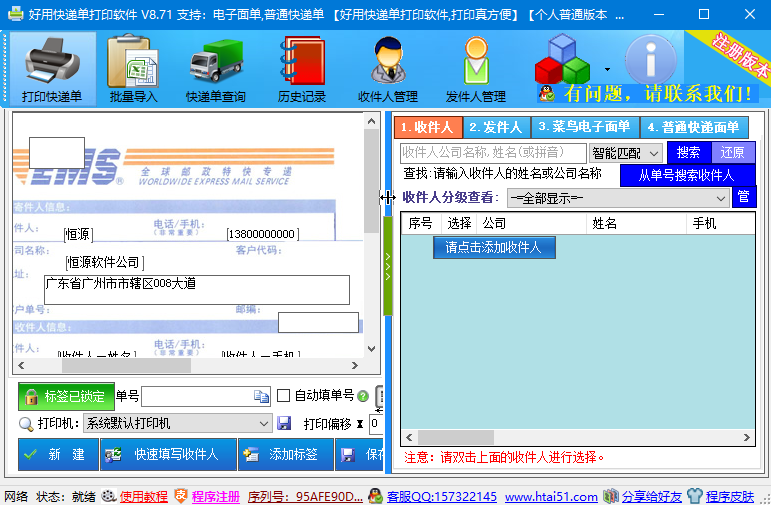Open 快递单查询 truck icon
This screenshot has width=771, height=505.
click(x=216, y=69)
